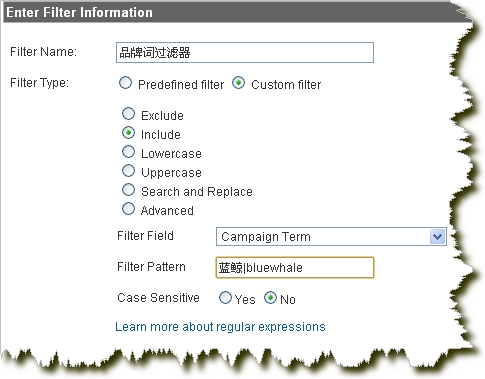The height and width of the screenshot is (379, 485).
Task: Click the Filter Name label text
Action: point(44,52)
